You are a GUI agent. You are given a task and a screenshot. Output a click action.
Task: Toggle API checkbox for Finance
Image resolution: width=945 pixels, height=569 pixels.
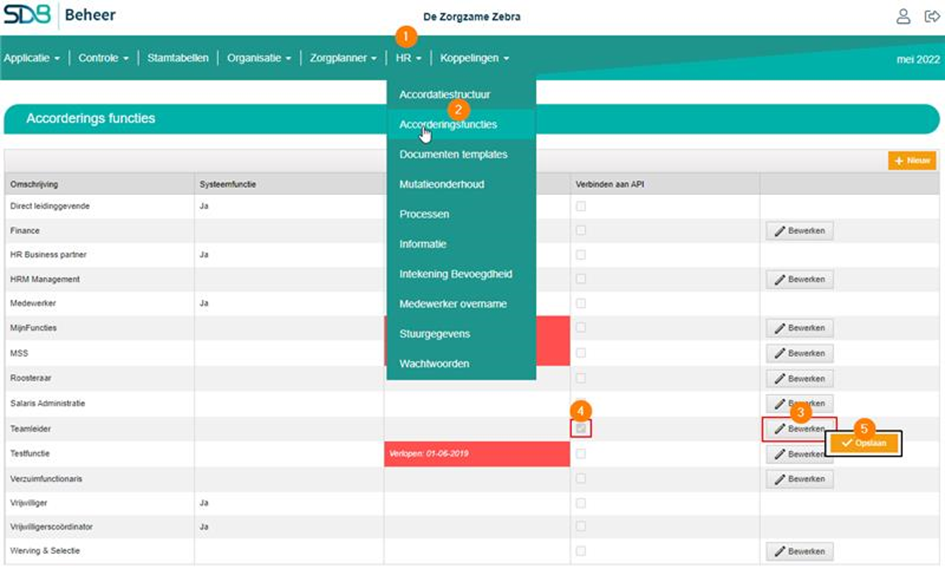pyautogui.click(x=580, y=230)
